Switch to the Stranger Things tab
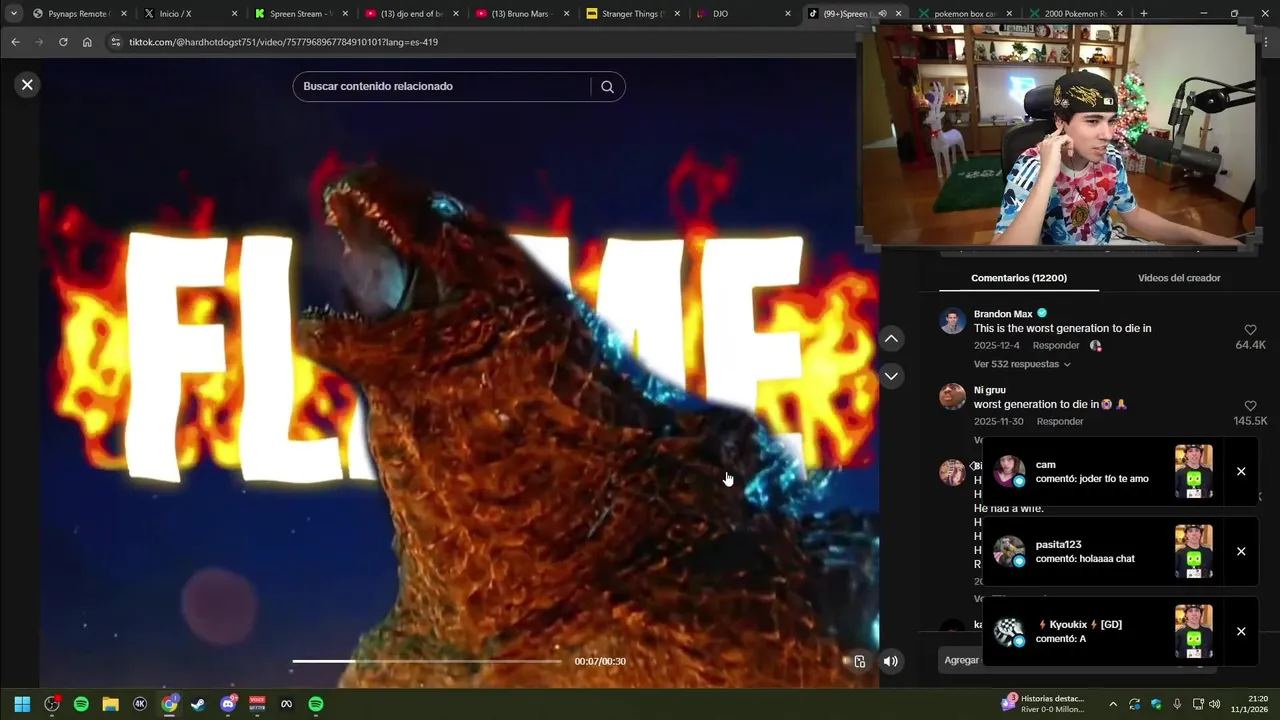Viewport: 1280px width, 720px height. tap(633, 14)
